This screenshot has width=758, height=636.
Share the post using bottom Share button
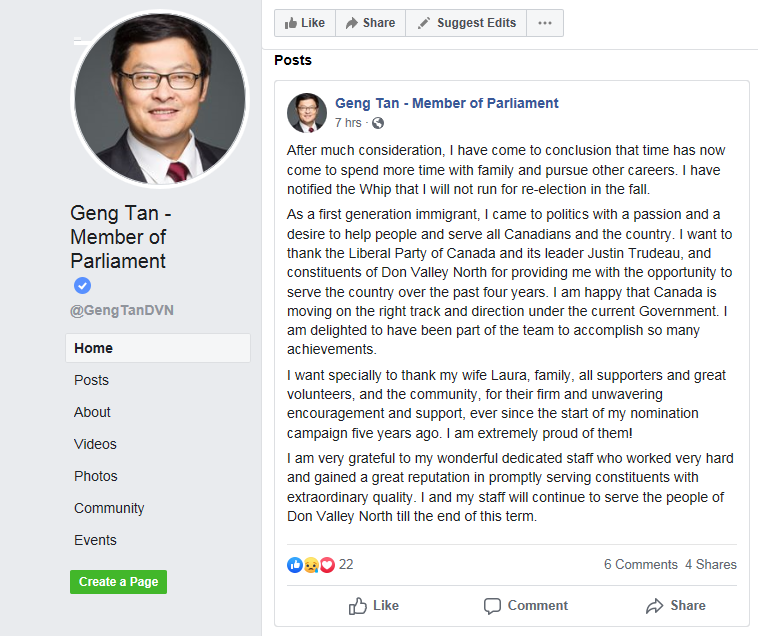pos(675,606)
